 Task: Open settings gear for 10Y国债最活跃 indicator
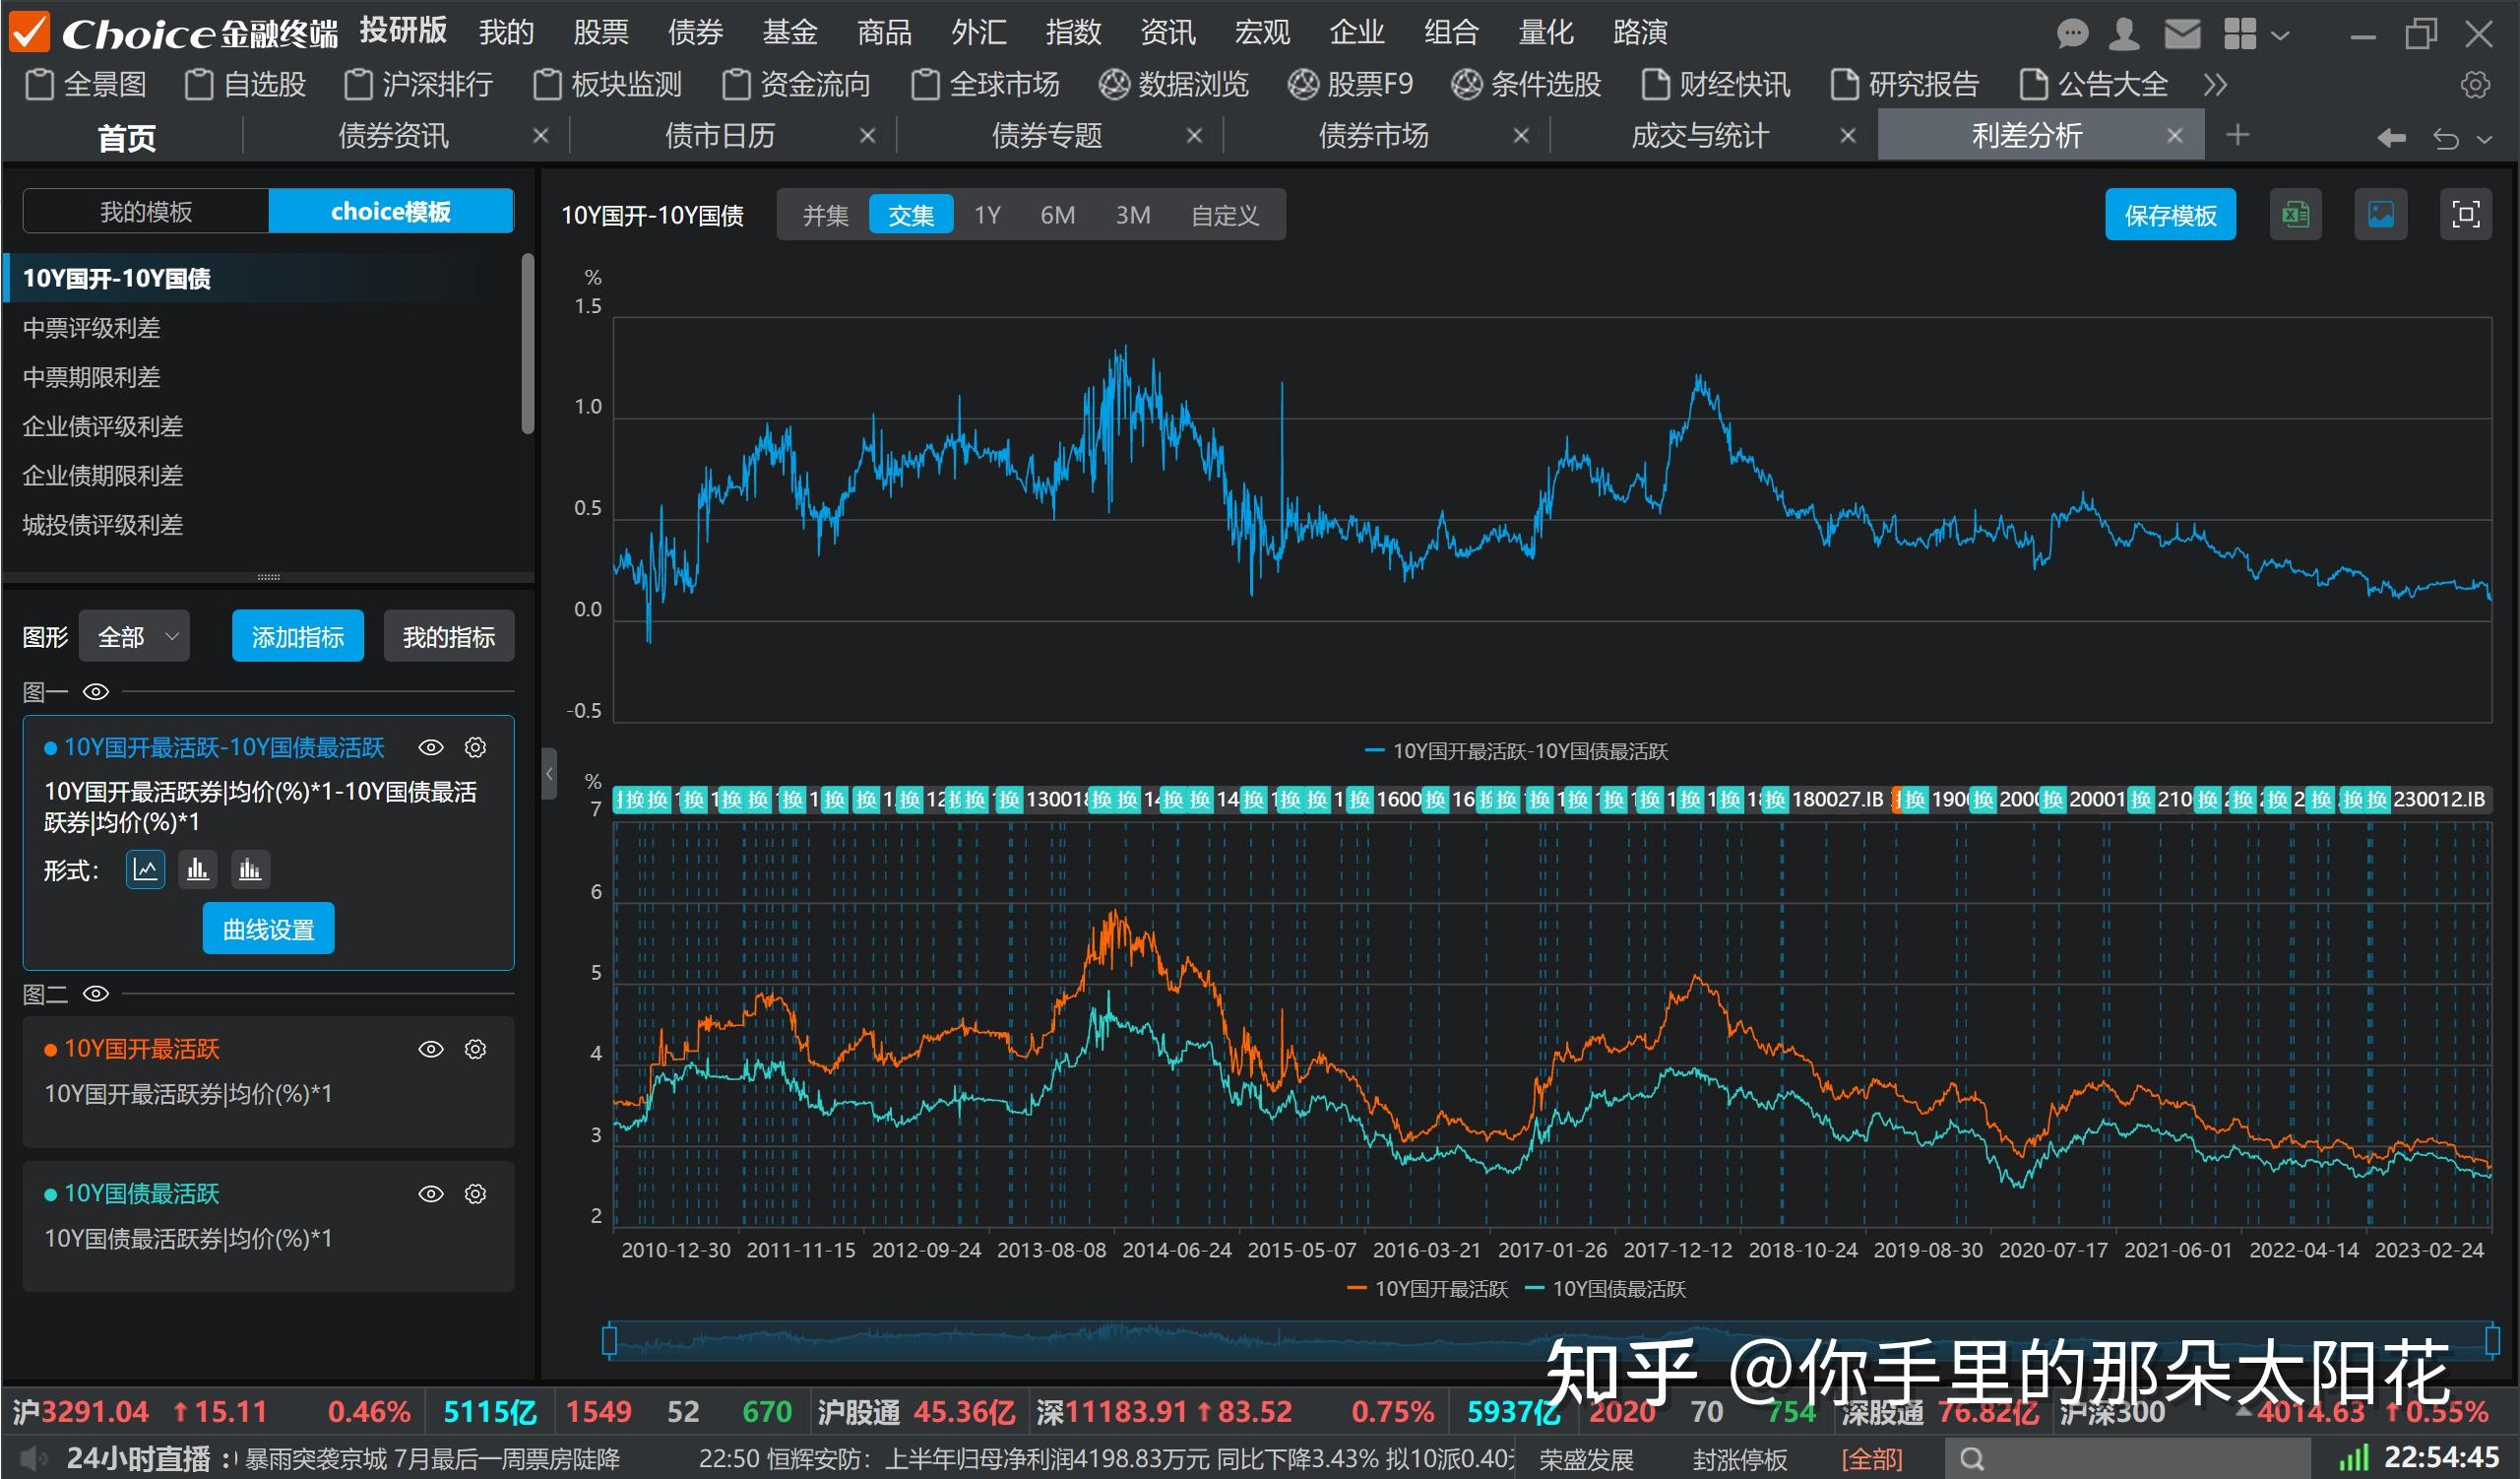tap(476, 1193)
